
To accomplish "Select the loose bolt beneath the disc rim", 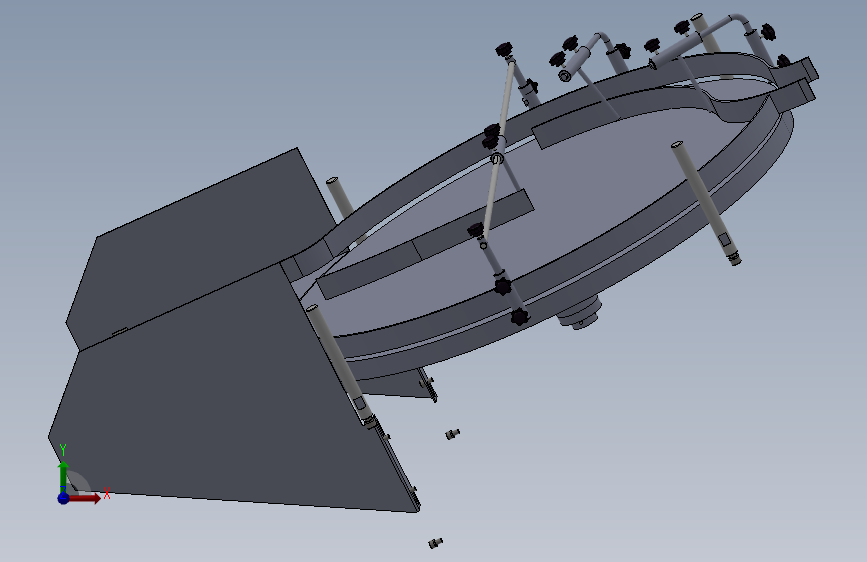I will (x=453, y=434).
